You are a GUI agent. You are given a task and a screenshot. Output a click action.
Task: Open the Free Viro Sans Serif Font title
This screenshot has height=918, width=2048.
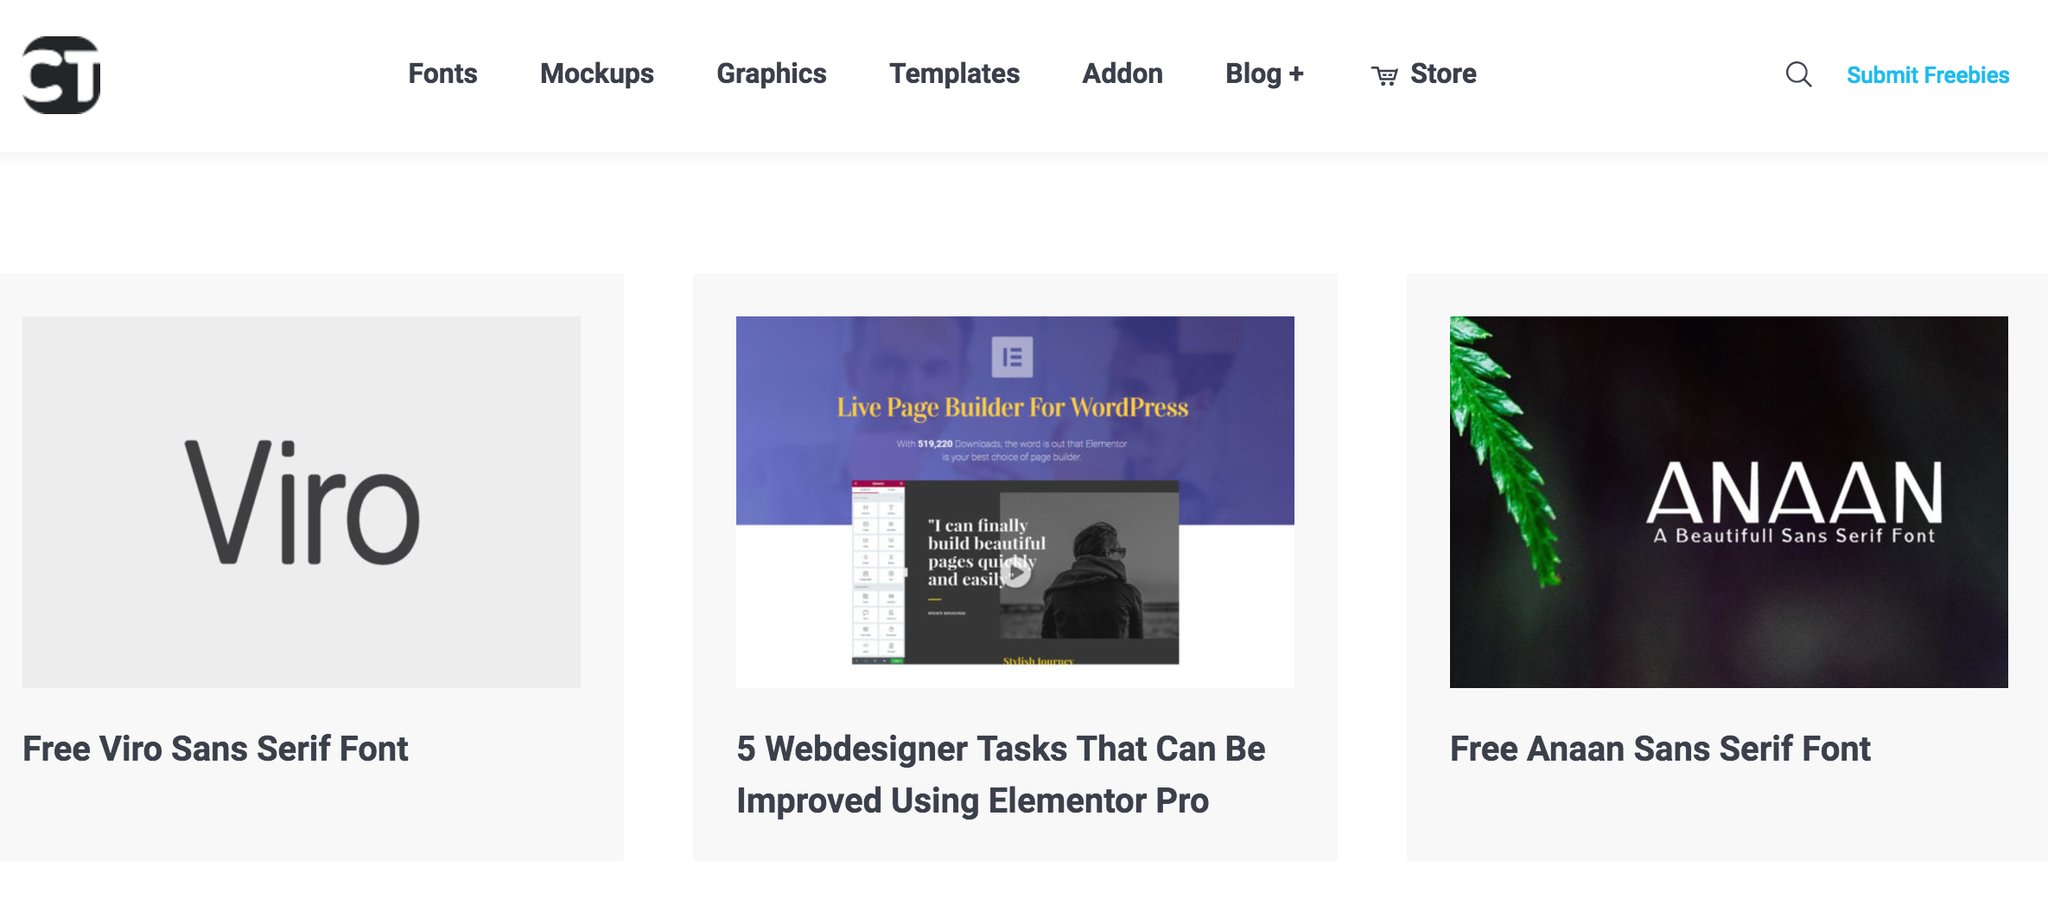tap(215, 749)
